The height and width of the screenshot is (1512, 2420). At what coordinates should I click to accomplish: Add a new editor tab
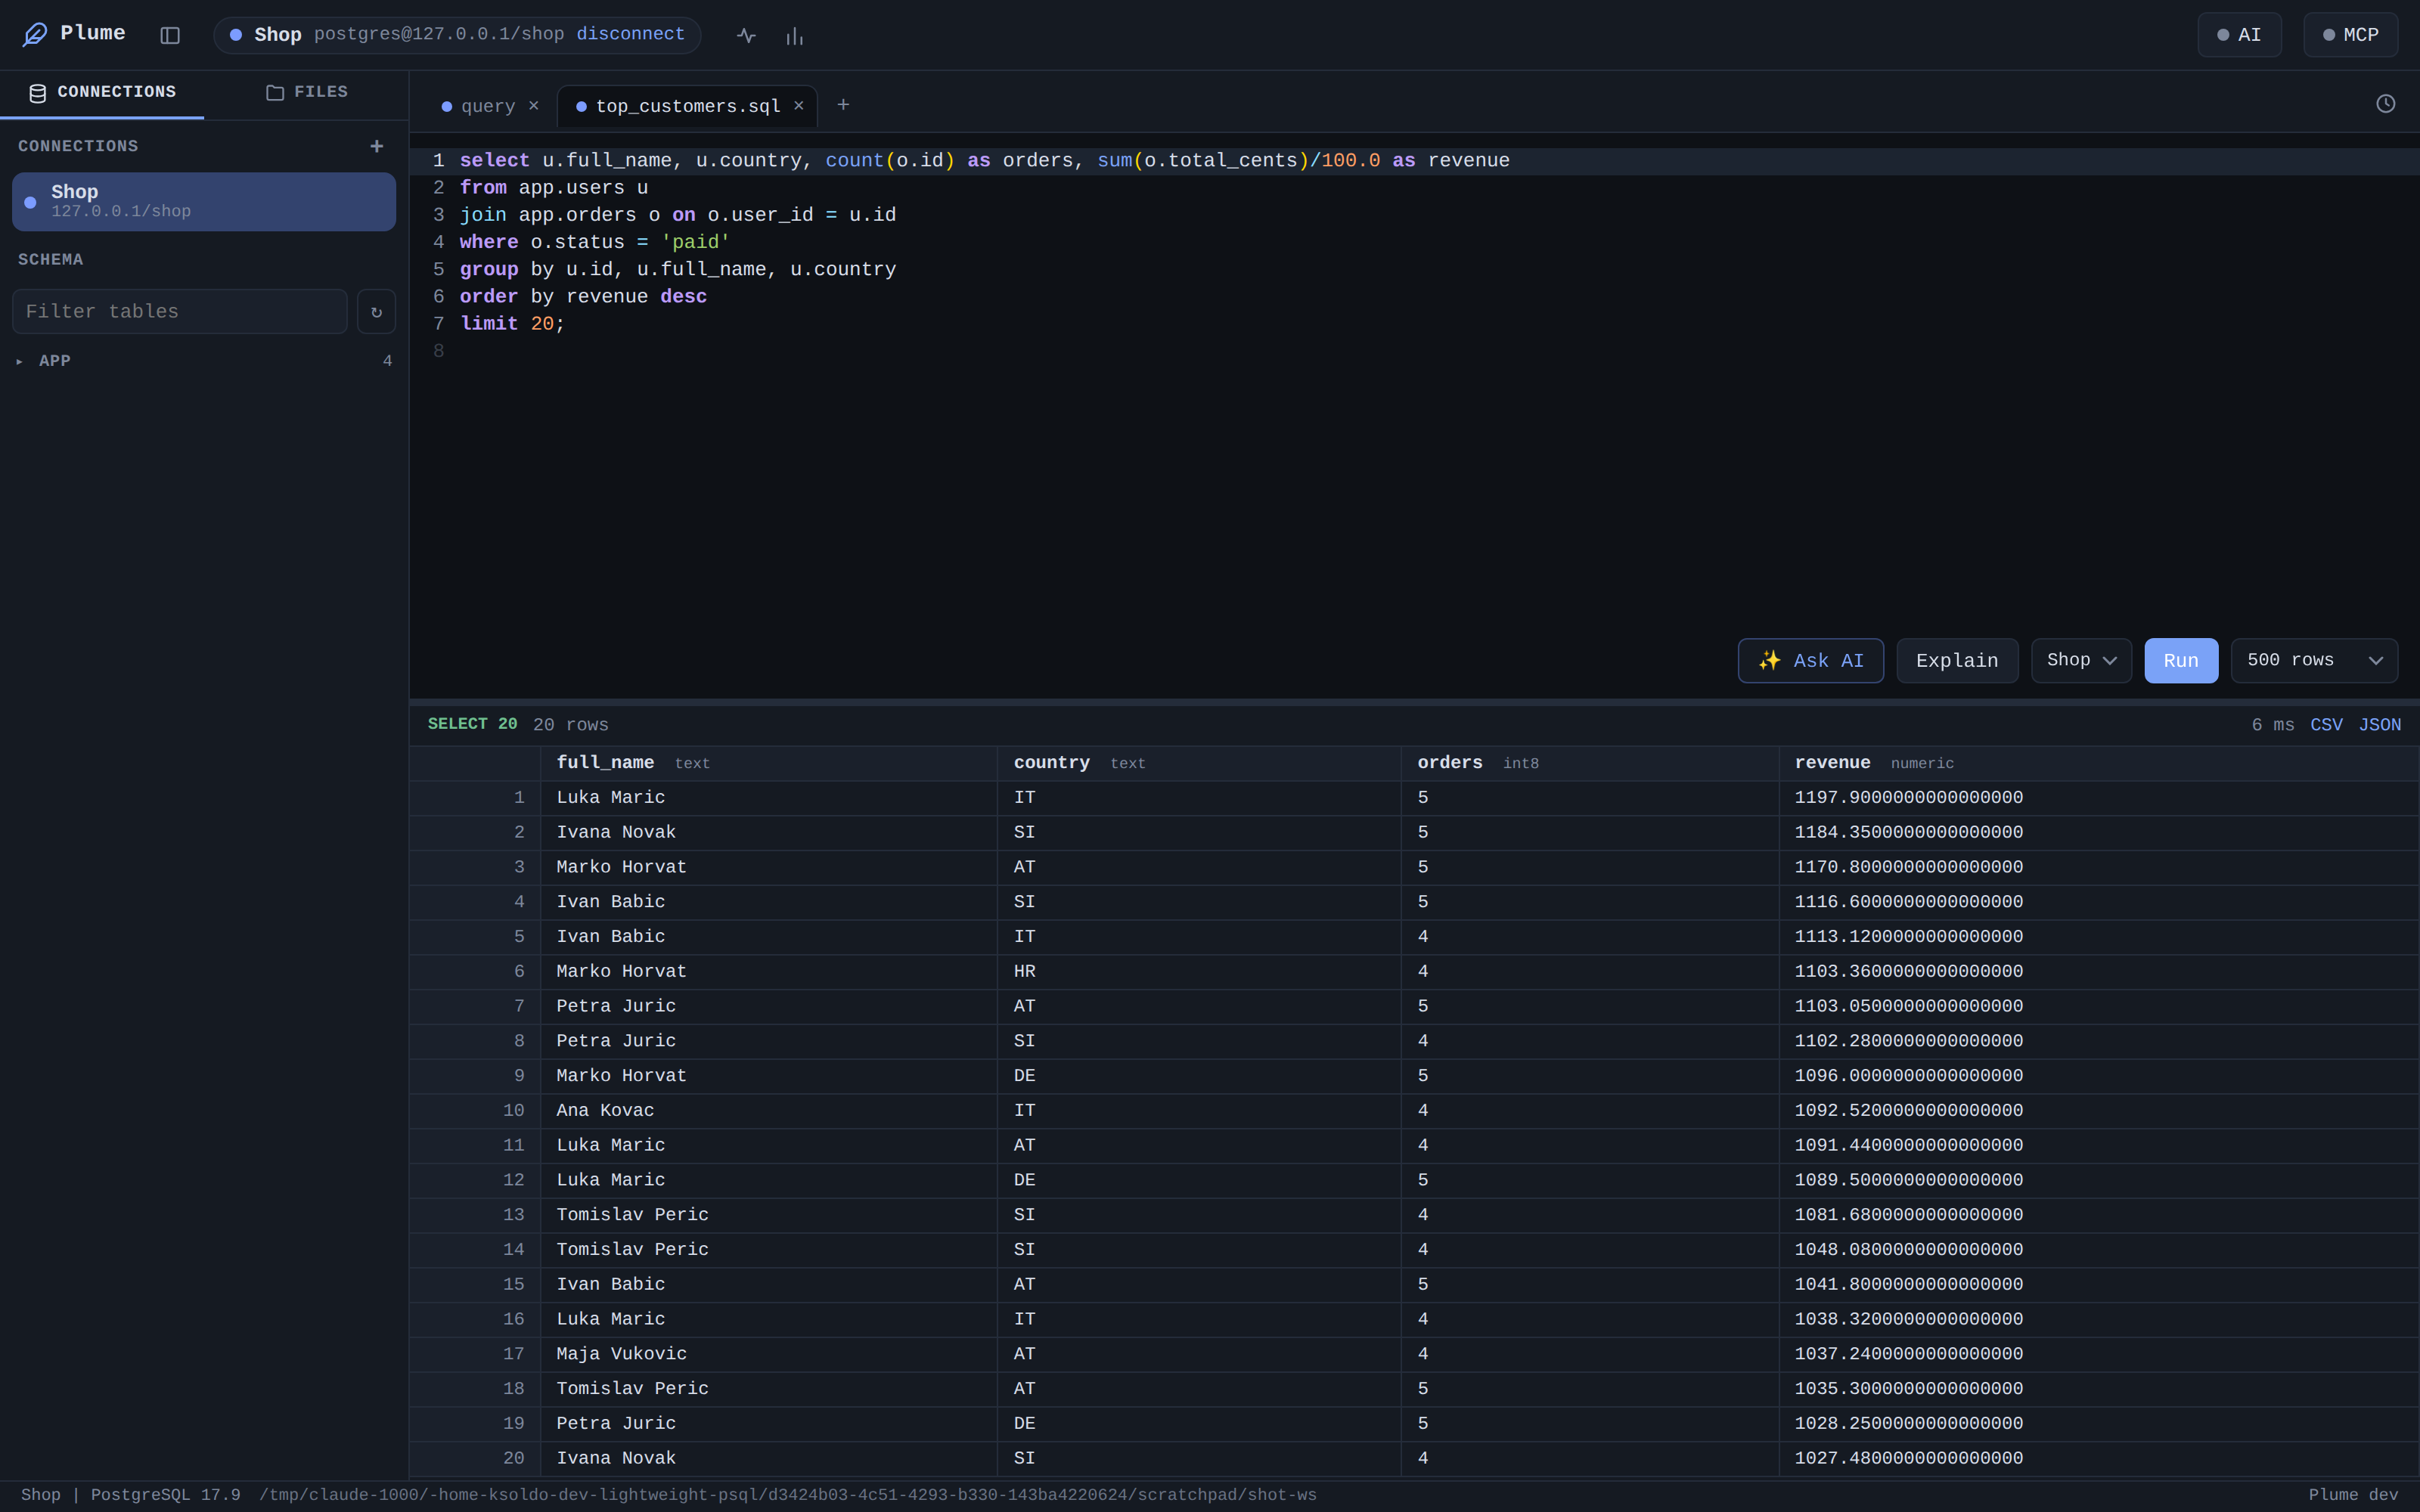pos(843,105)
